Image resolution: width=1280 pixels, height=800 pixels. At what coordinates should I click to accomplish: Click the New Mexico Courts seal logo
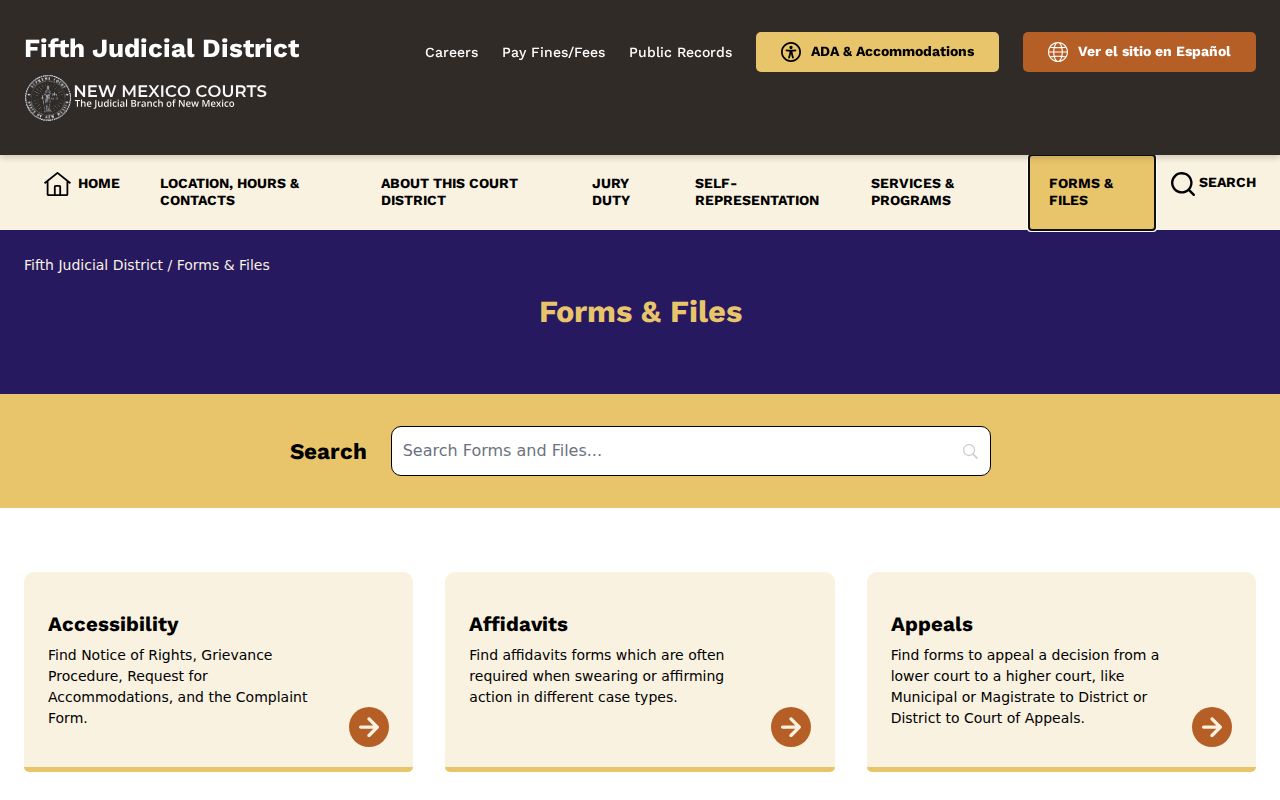pyautogui.click(x=47, y=98)
